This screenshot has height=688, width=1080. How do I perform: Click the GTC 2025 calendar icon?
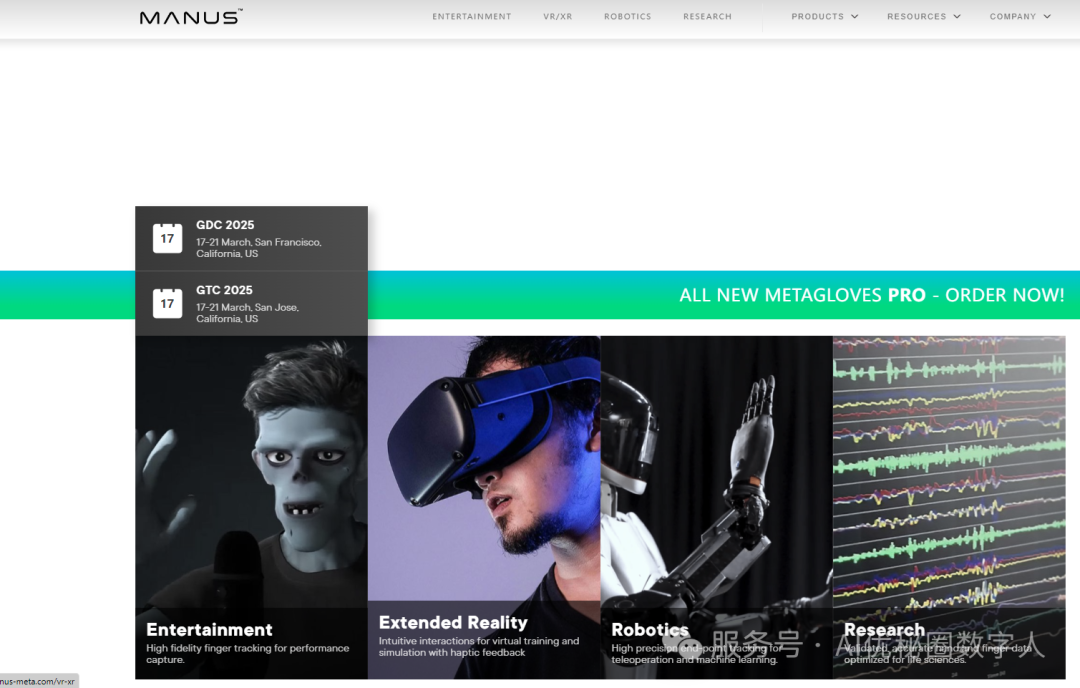pyautogui.click(x=167, y=303)
